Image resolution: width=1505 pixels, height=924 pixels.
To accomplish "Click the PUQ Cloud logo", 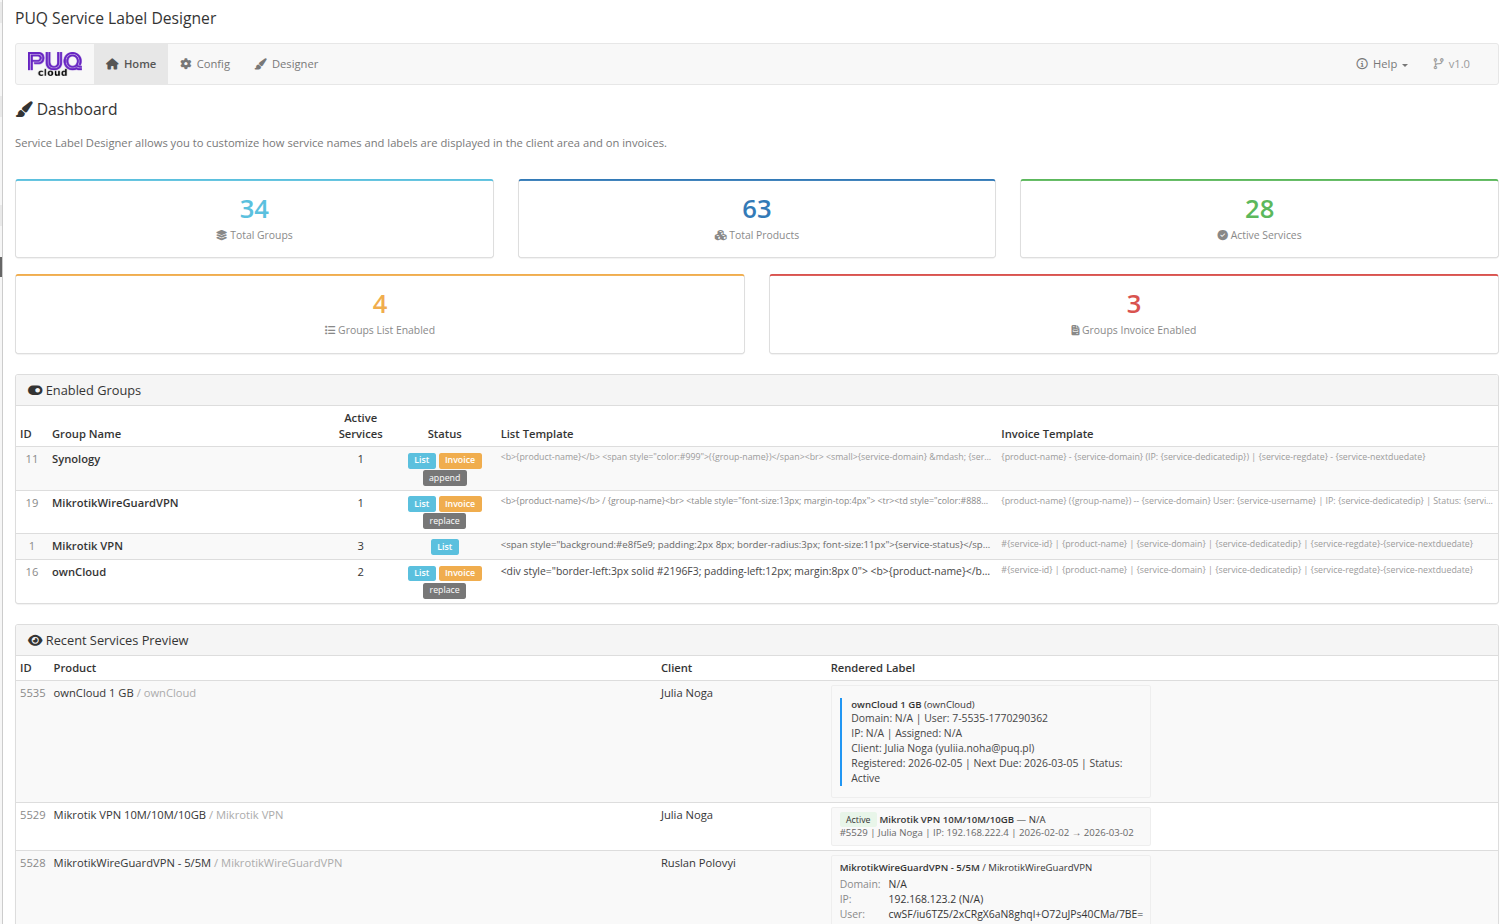I will tap(54, 63).
